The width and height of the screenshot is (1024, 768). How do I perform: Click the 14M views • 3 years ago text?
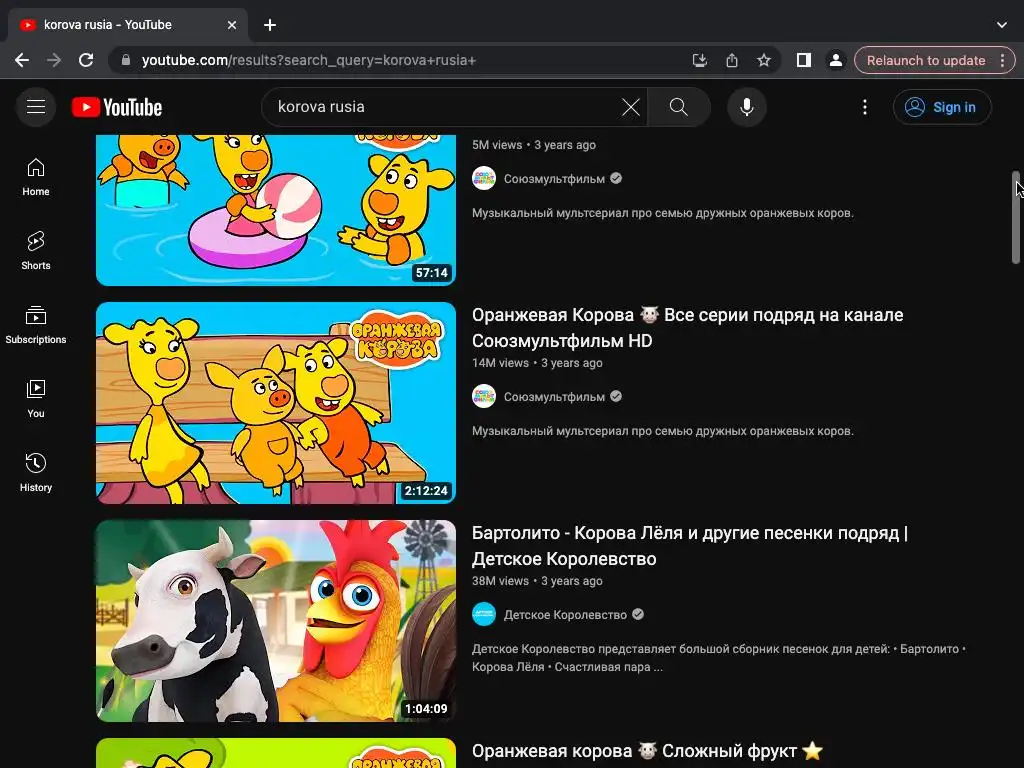coord(537,363)
